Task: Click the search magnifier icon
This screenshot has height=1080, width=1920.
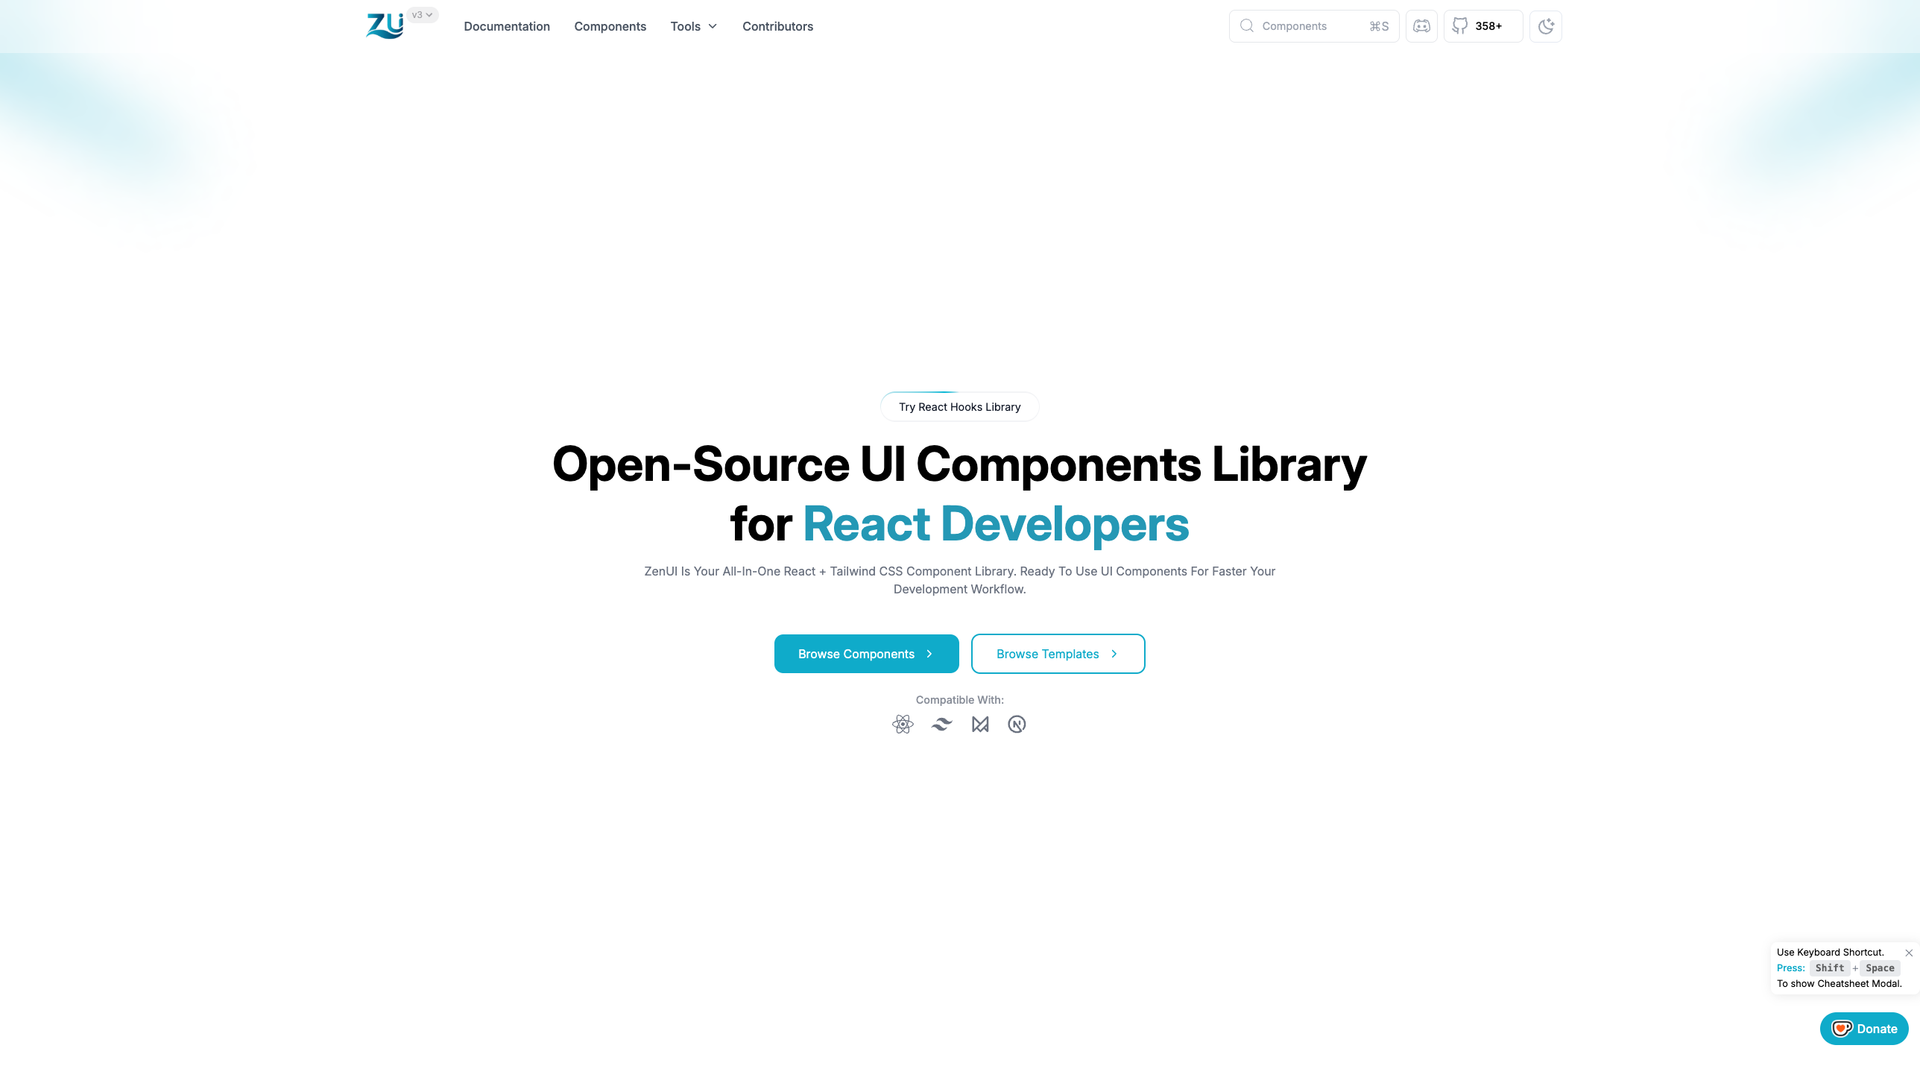Action: (1247, 26)
